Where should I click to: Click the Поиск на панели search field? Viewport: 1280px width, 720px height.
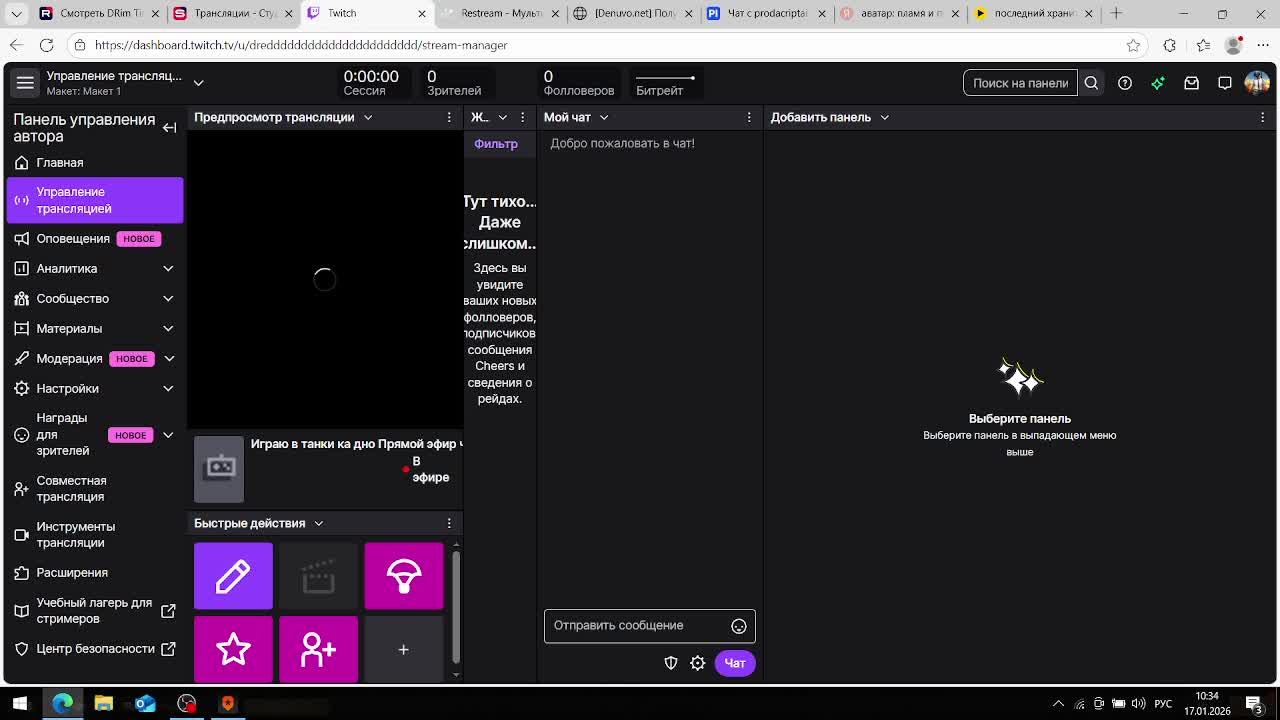[x=1021, y=83]
